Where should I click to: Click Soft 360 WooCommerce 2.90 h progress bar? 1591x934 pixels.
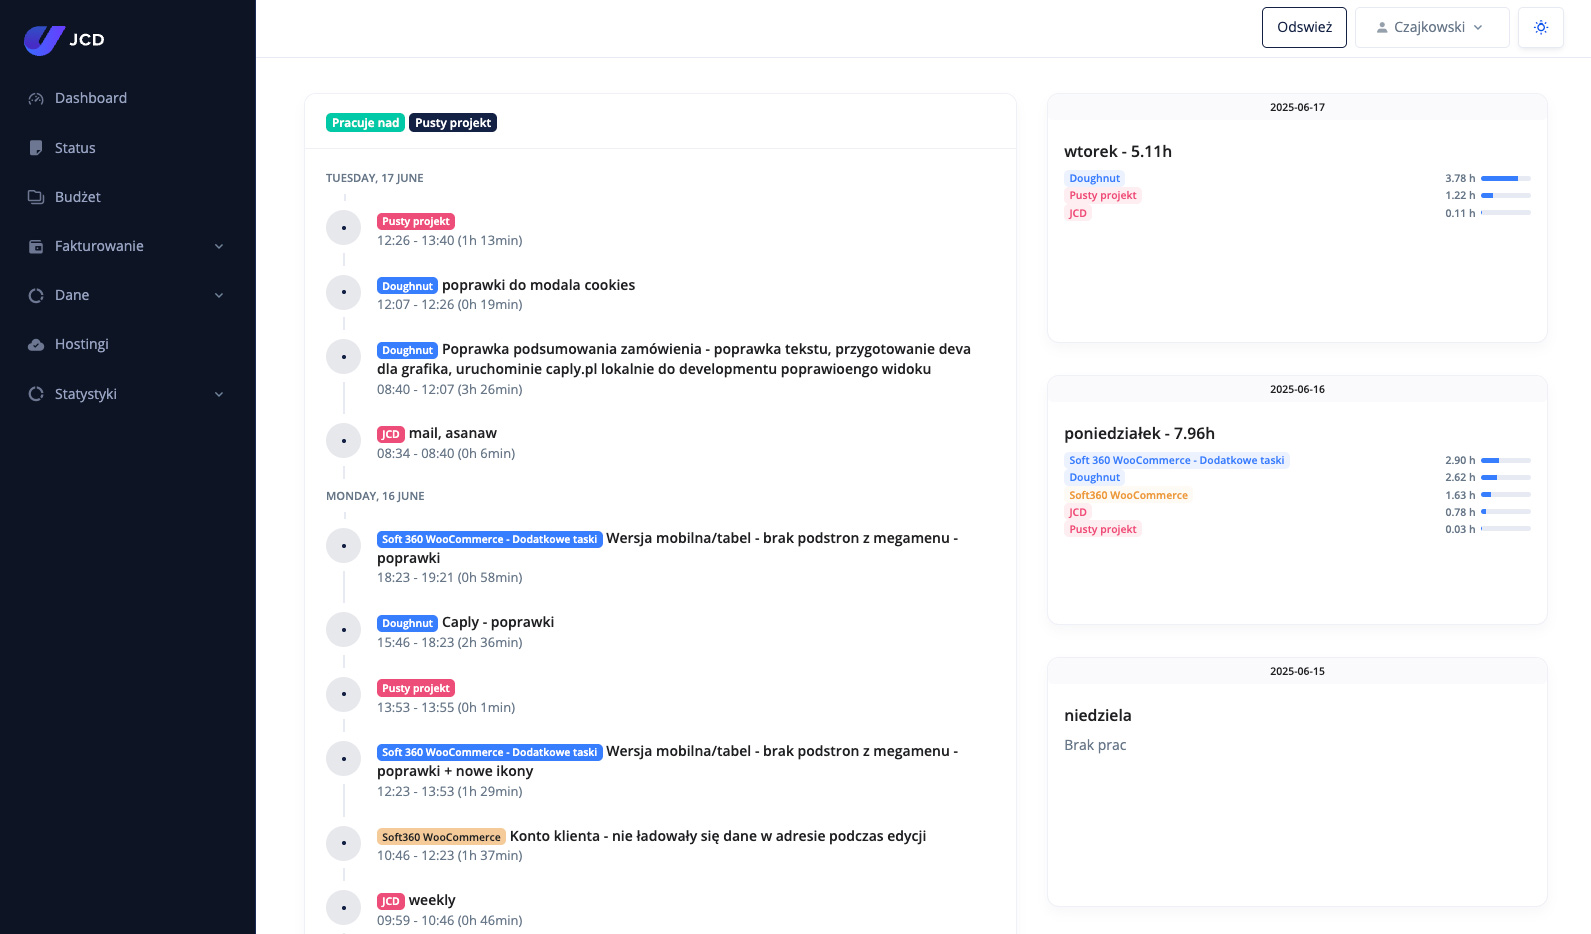coord(1505,460)
